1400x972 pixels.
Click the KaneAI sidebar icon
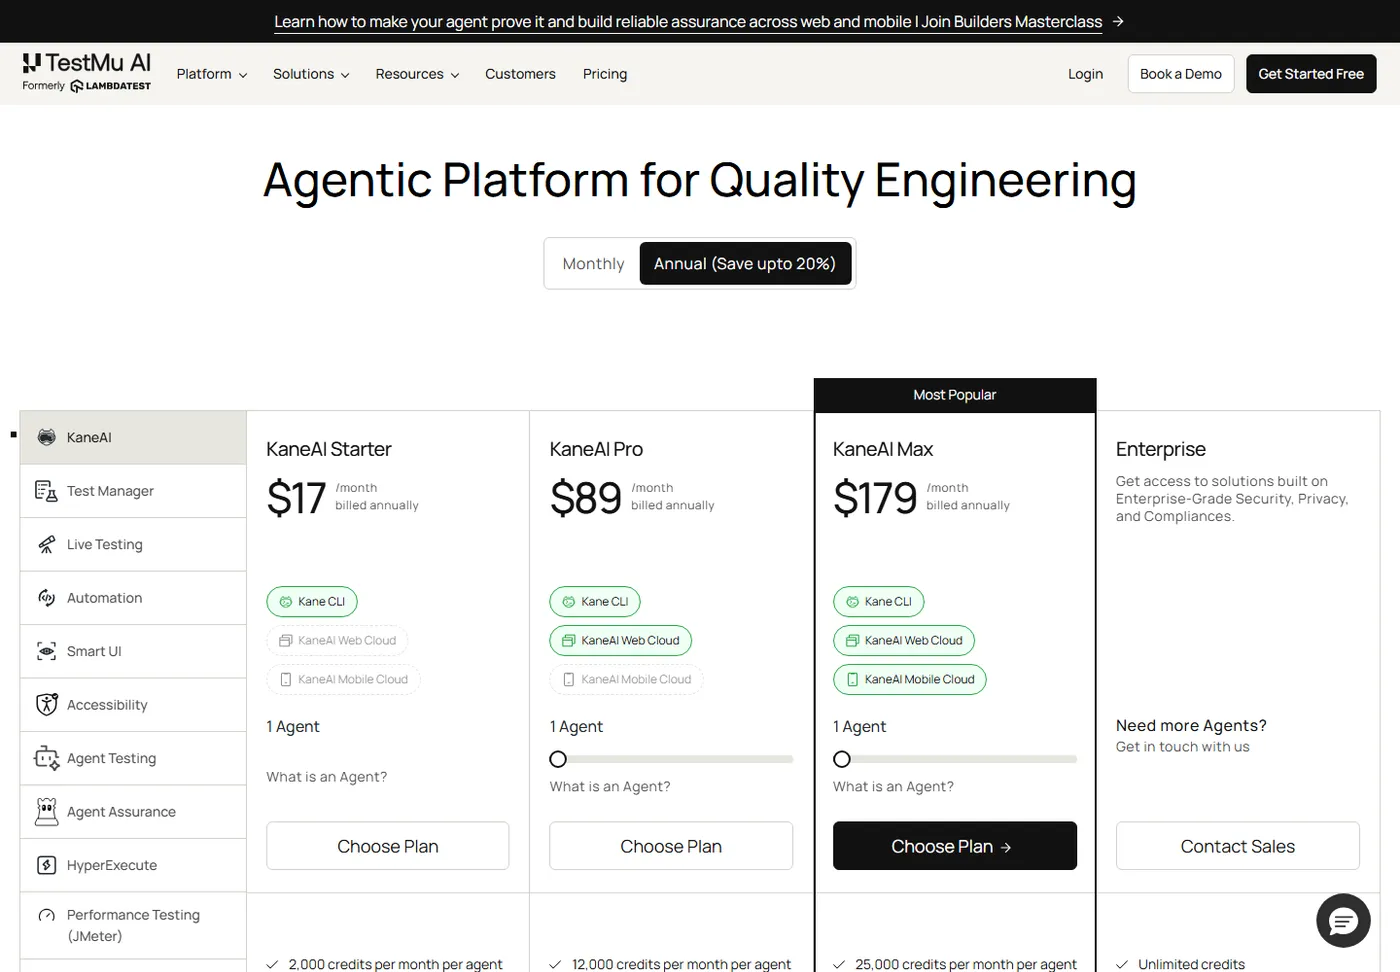point(46,437)
